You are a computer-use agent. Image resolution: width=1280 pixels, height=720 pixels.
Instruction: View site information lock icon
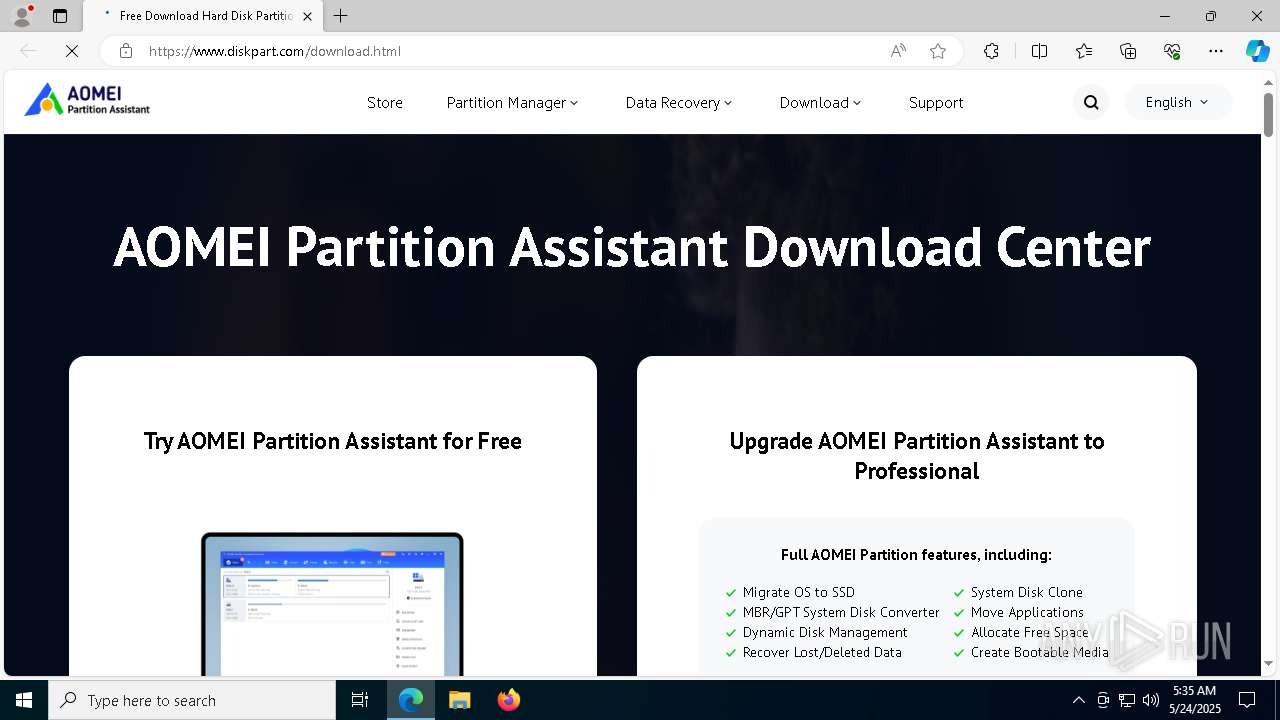click(125, 51)
